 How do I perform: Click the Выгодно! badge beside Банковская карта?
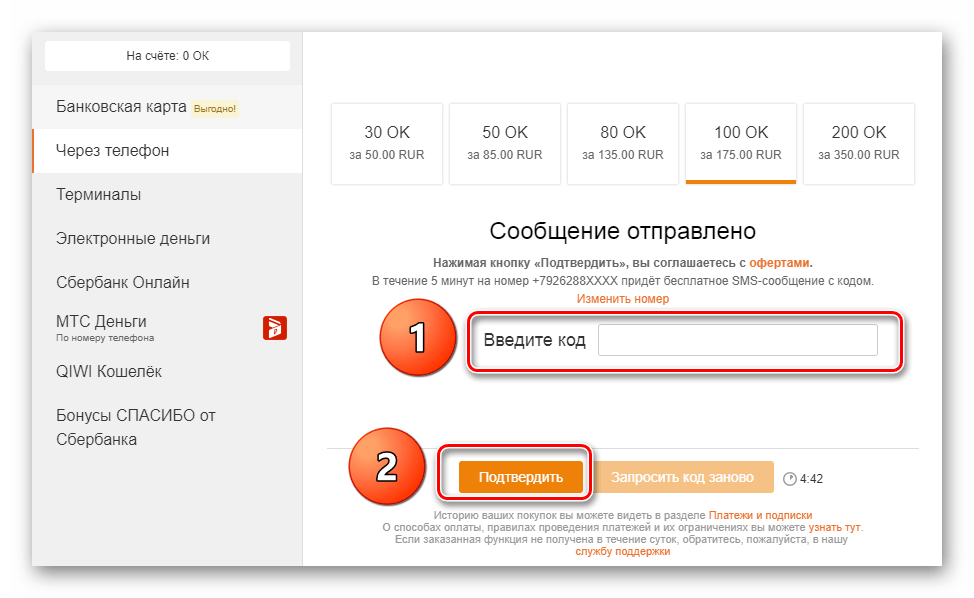tap(215, 109)
